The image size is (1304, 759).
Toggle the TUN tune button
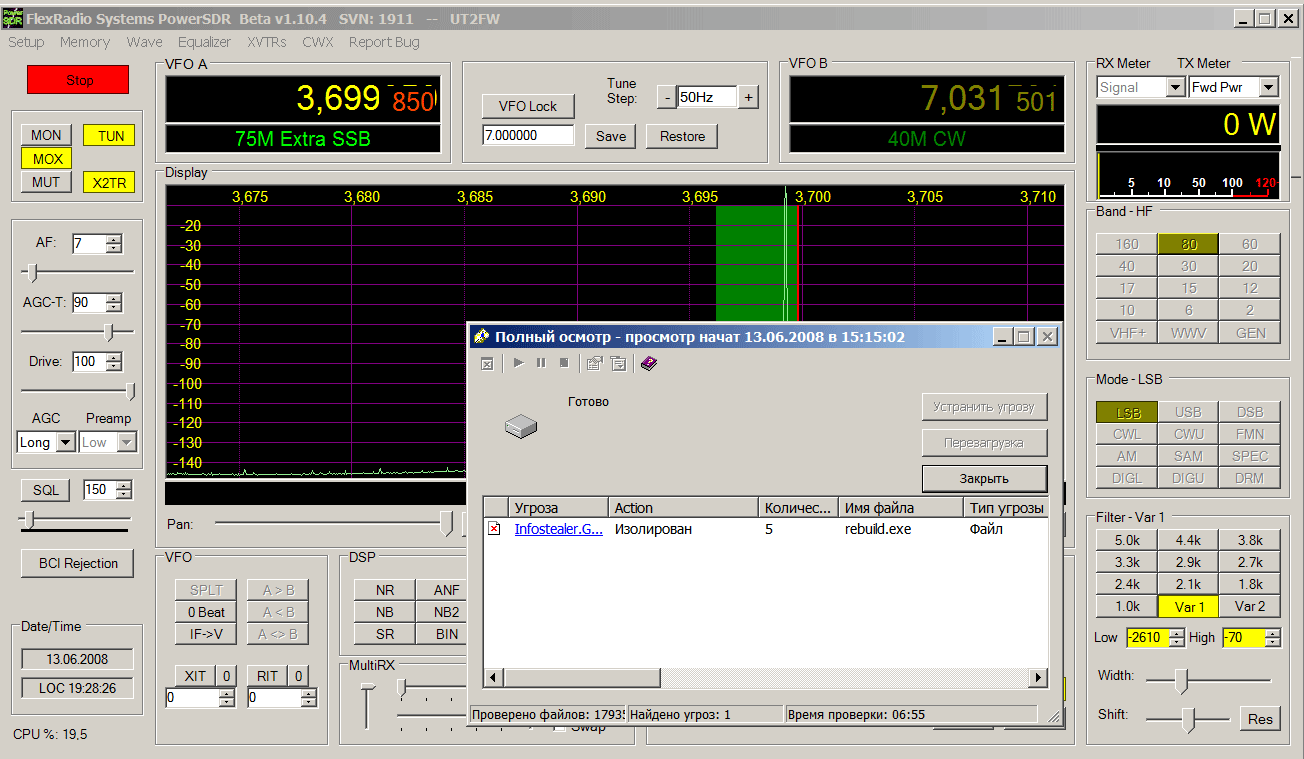(x=110, y=136)
